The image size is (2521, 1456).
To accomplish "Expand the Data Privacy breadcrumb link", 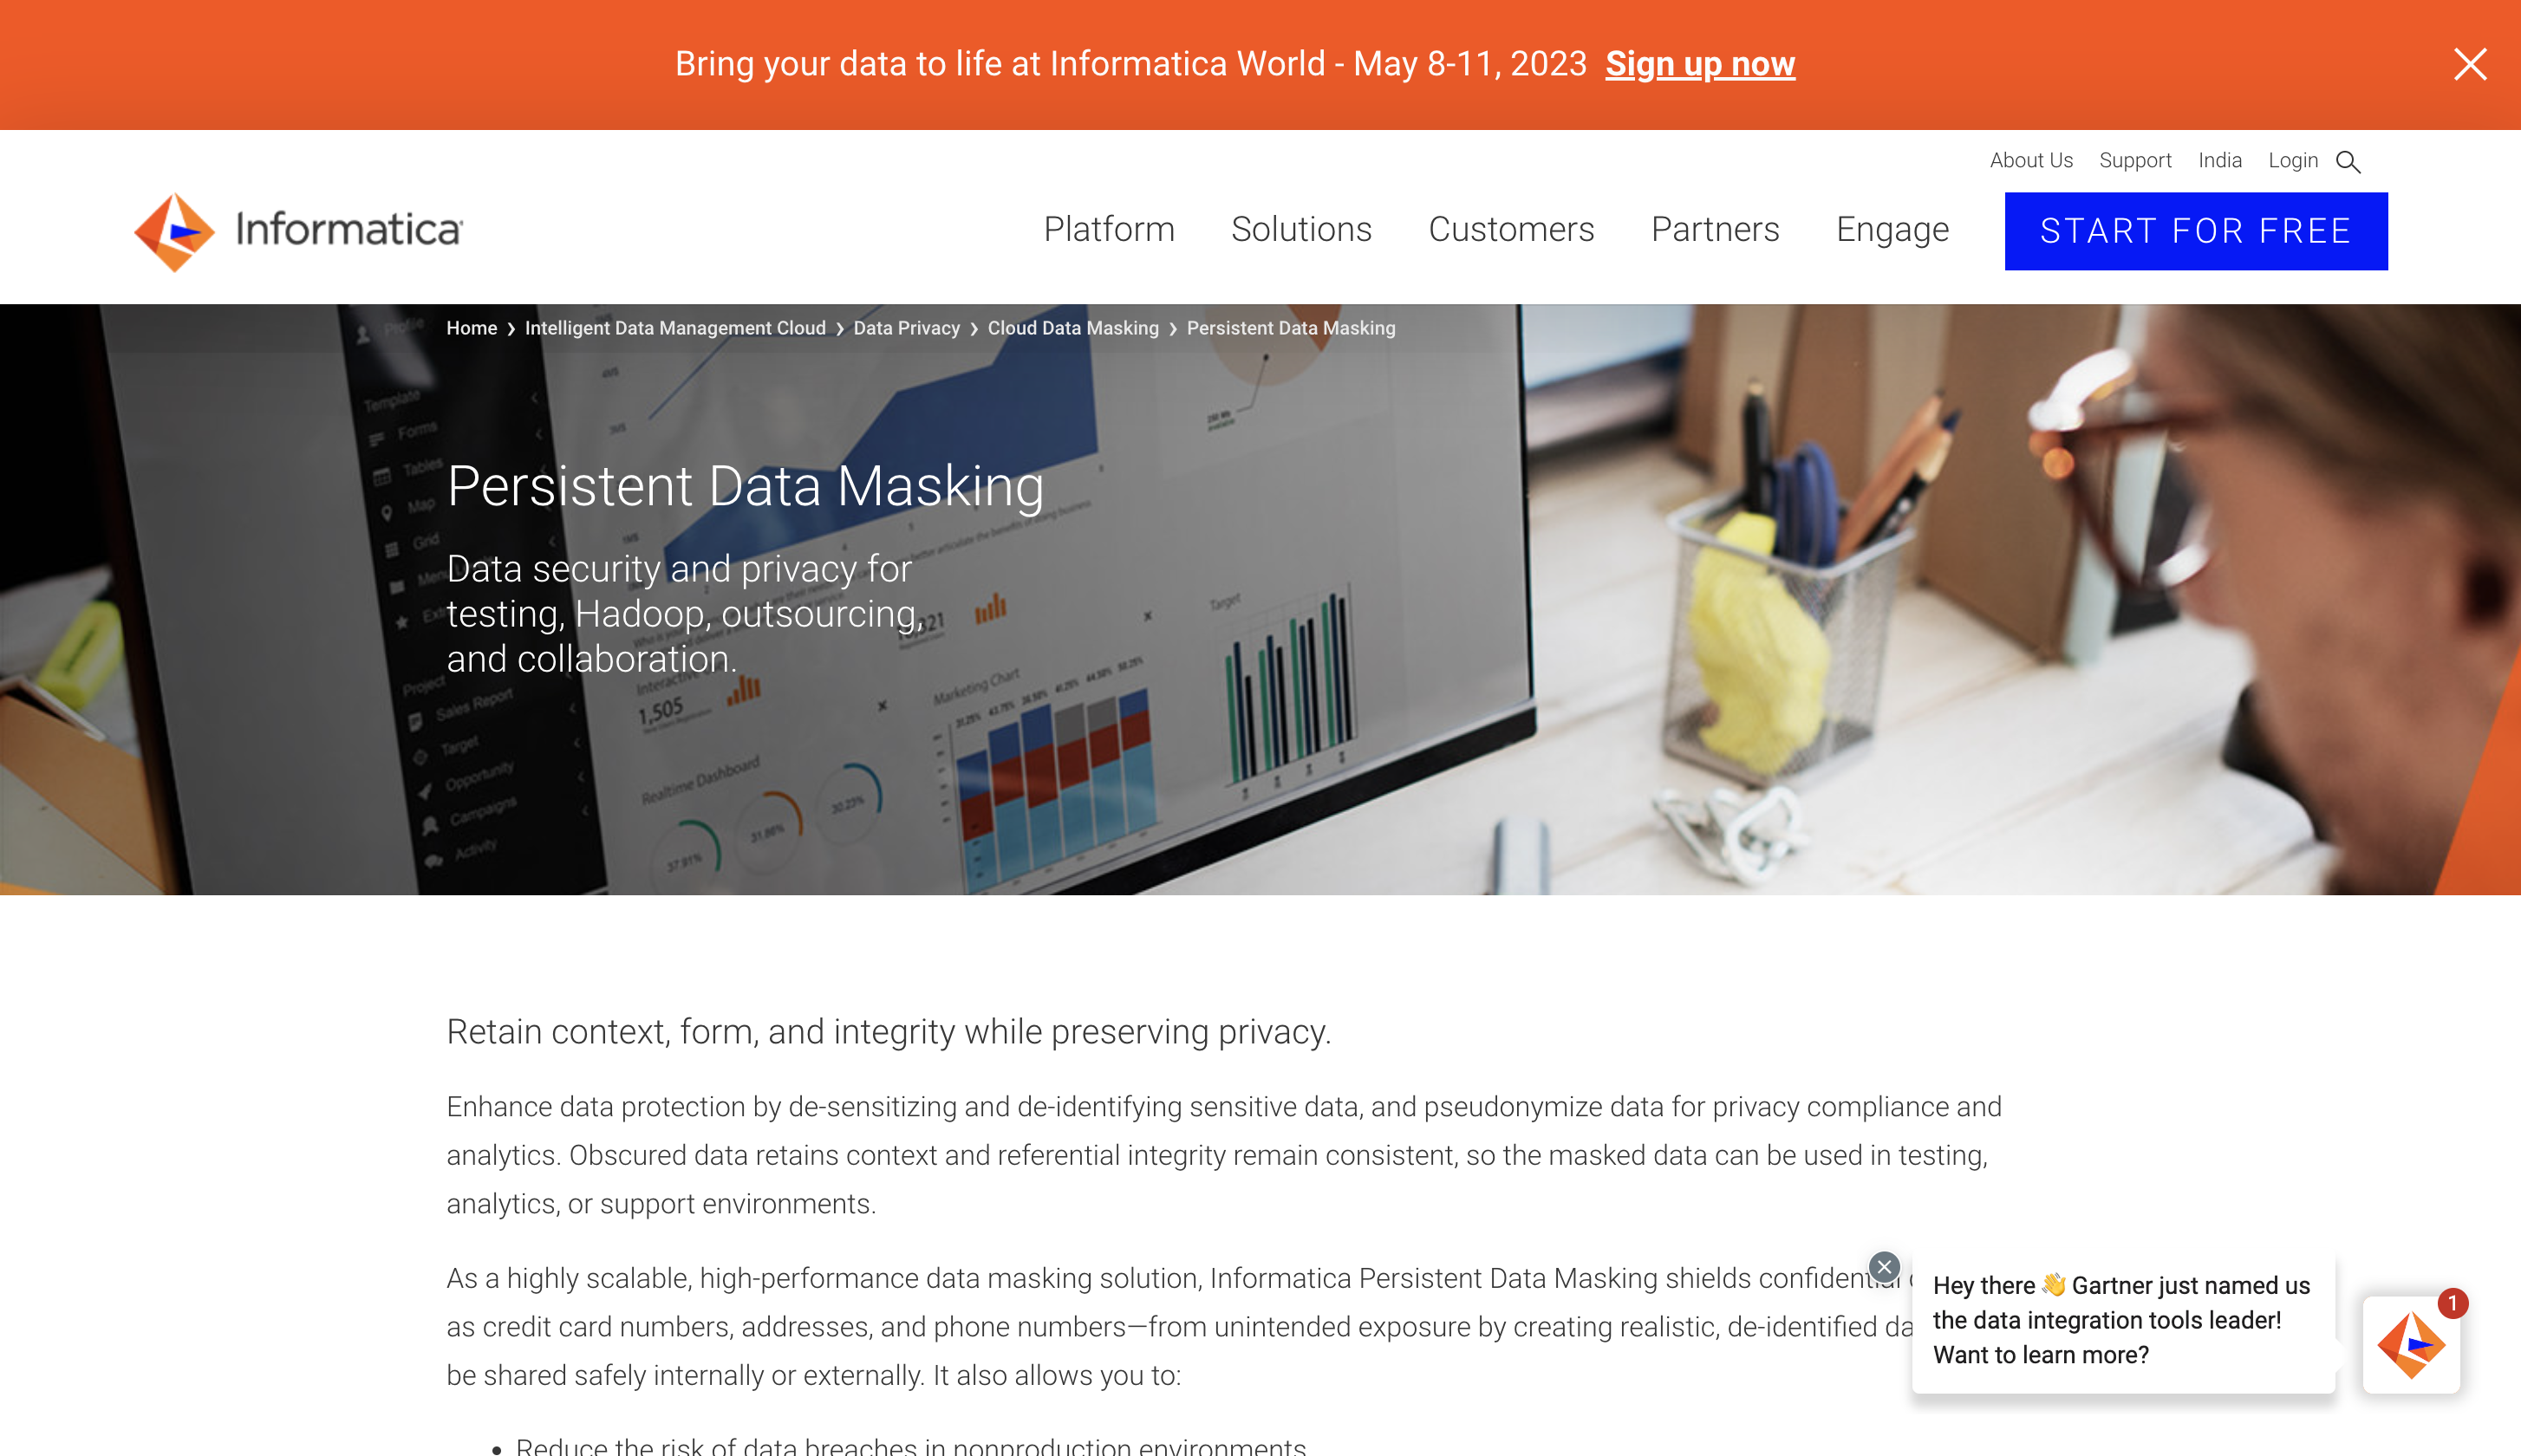I will (905, 328).
